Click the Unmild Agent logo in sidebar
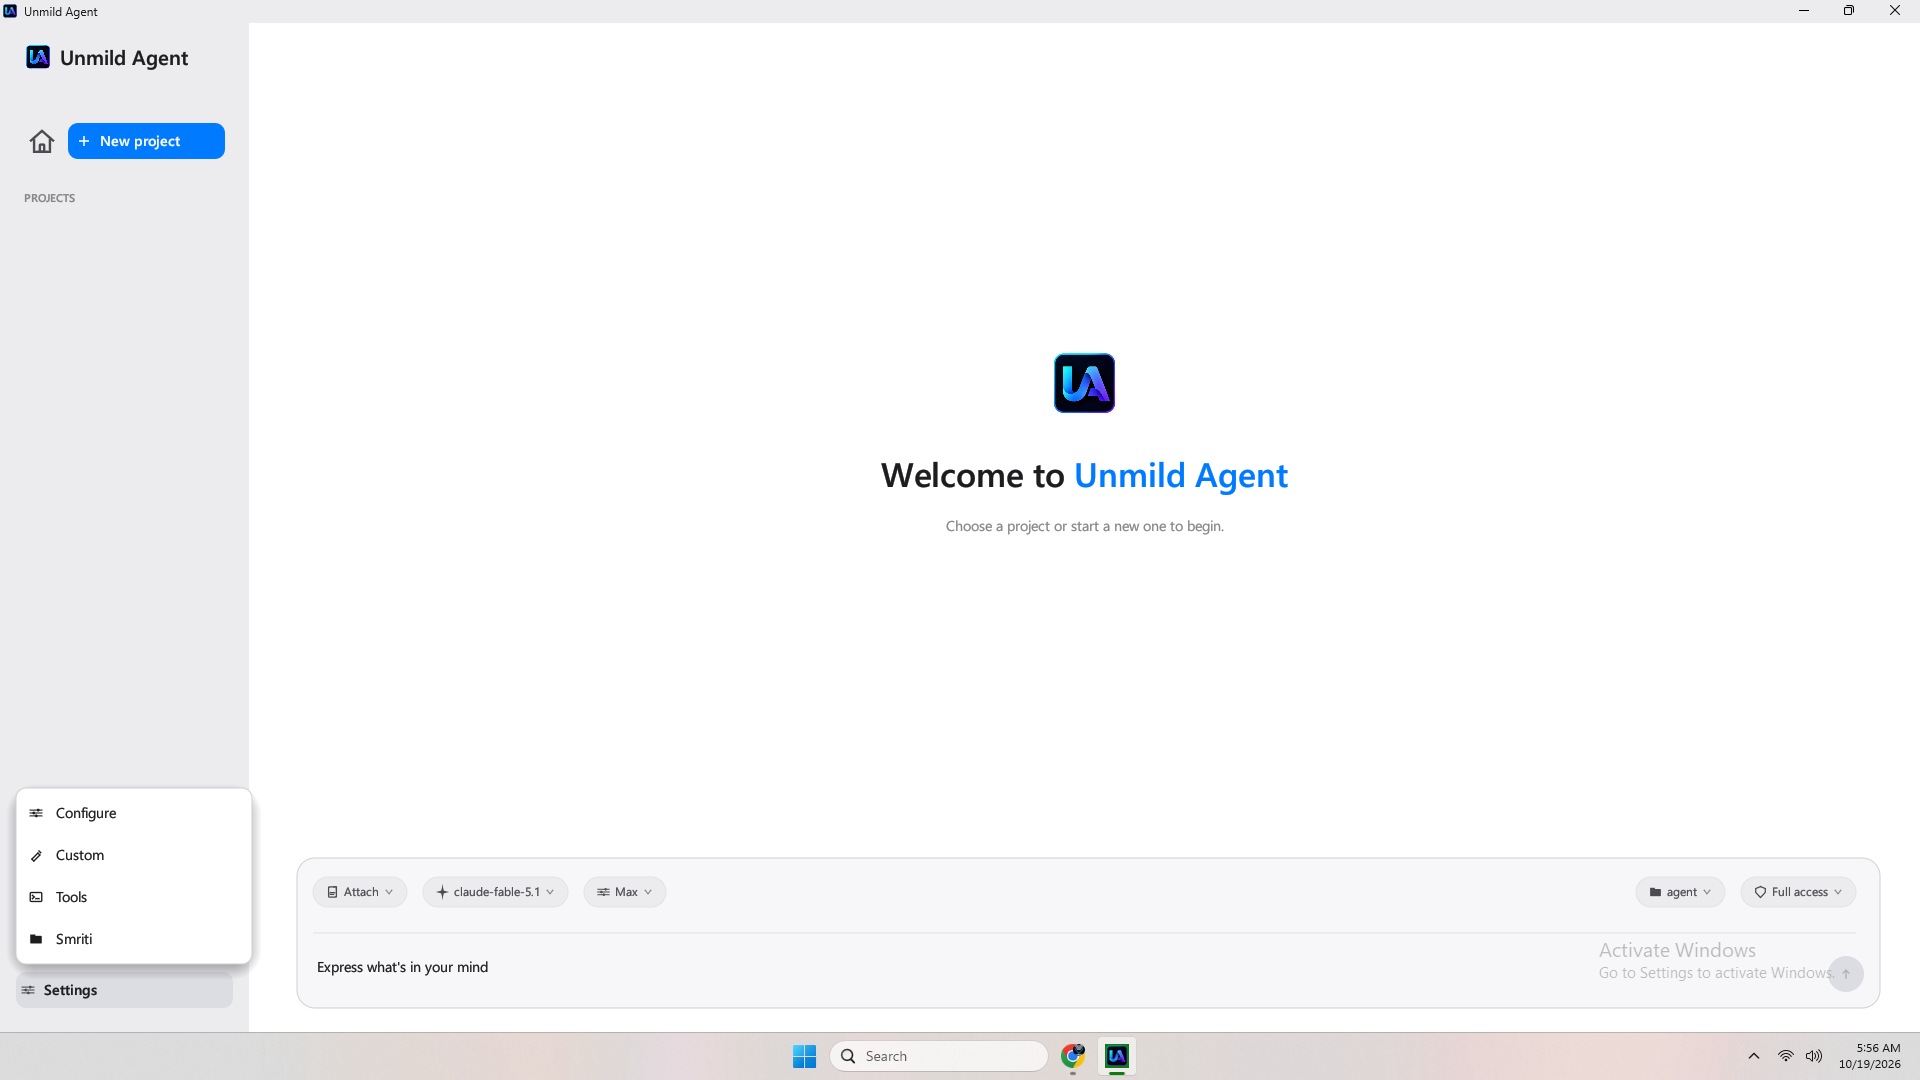This screenshot has width=1920, height=1080. pyautogui.click(x=38, y=57)
